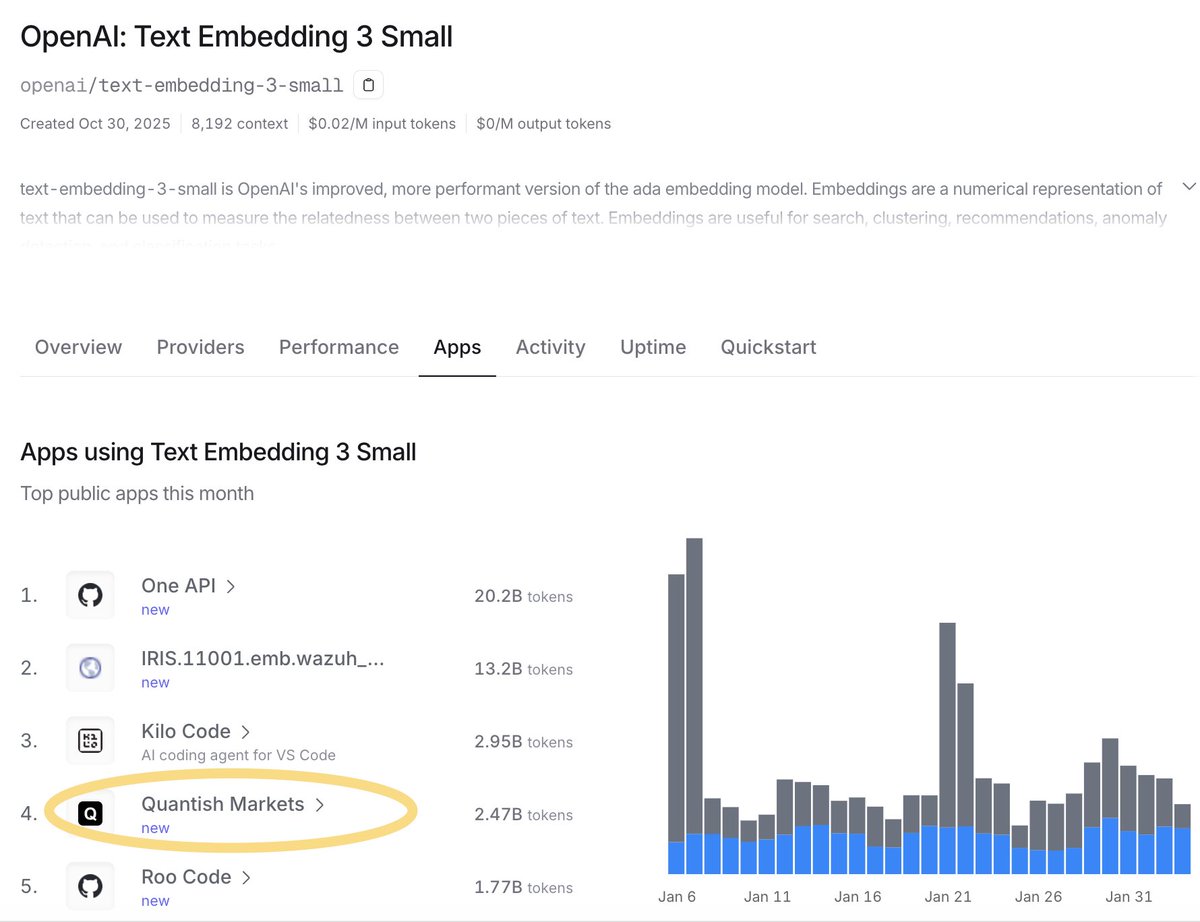The width and height of the screenshot is (1200, 922).
Task: Click the $0/M output tokens text
Action: coord(543,124)
